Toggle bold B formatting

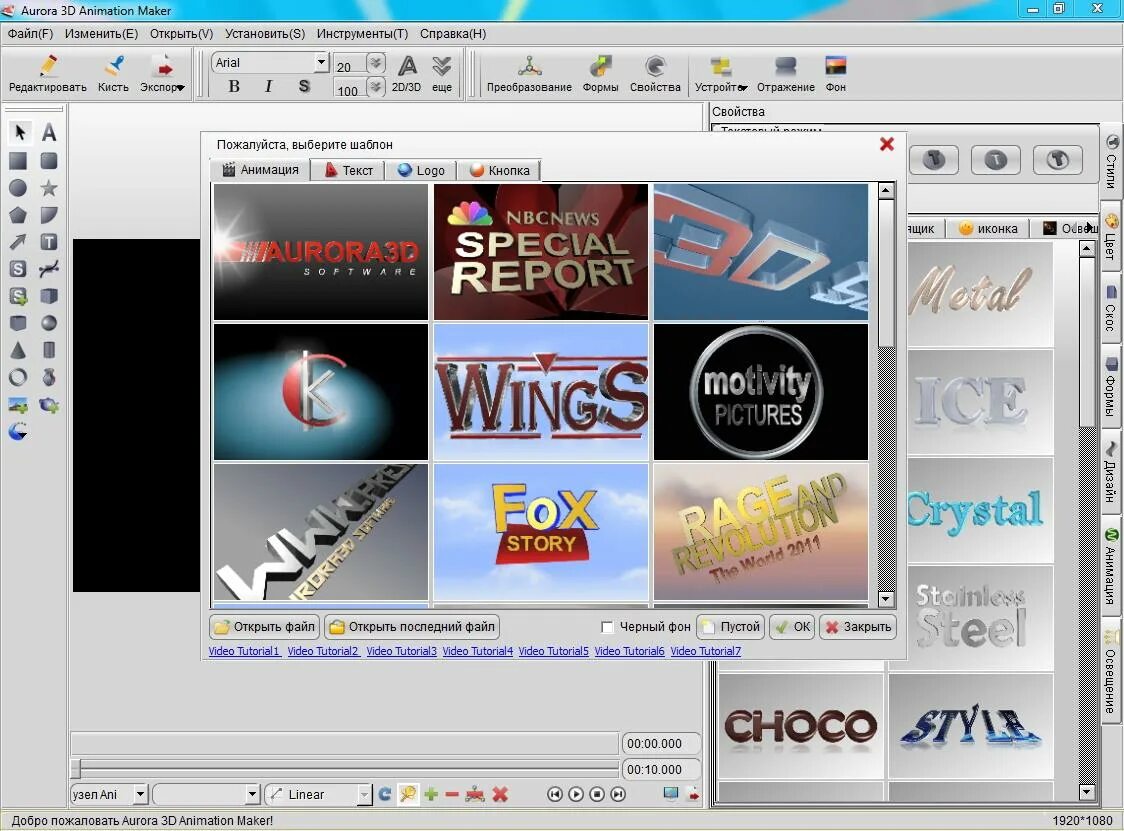[234, 86]
